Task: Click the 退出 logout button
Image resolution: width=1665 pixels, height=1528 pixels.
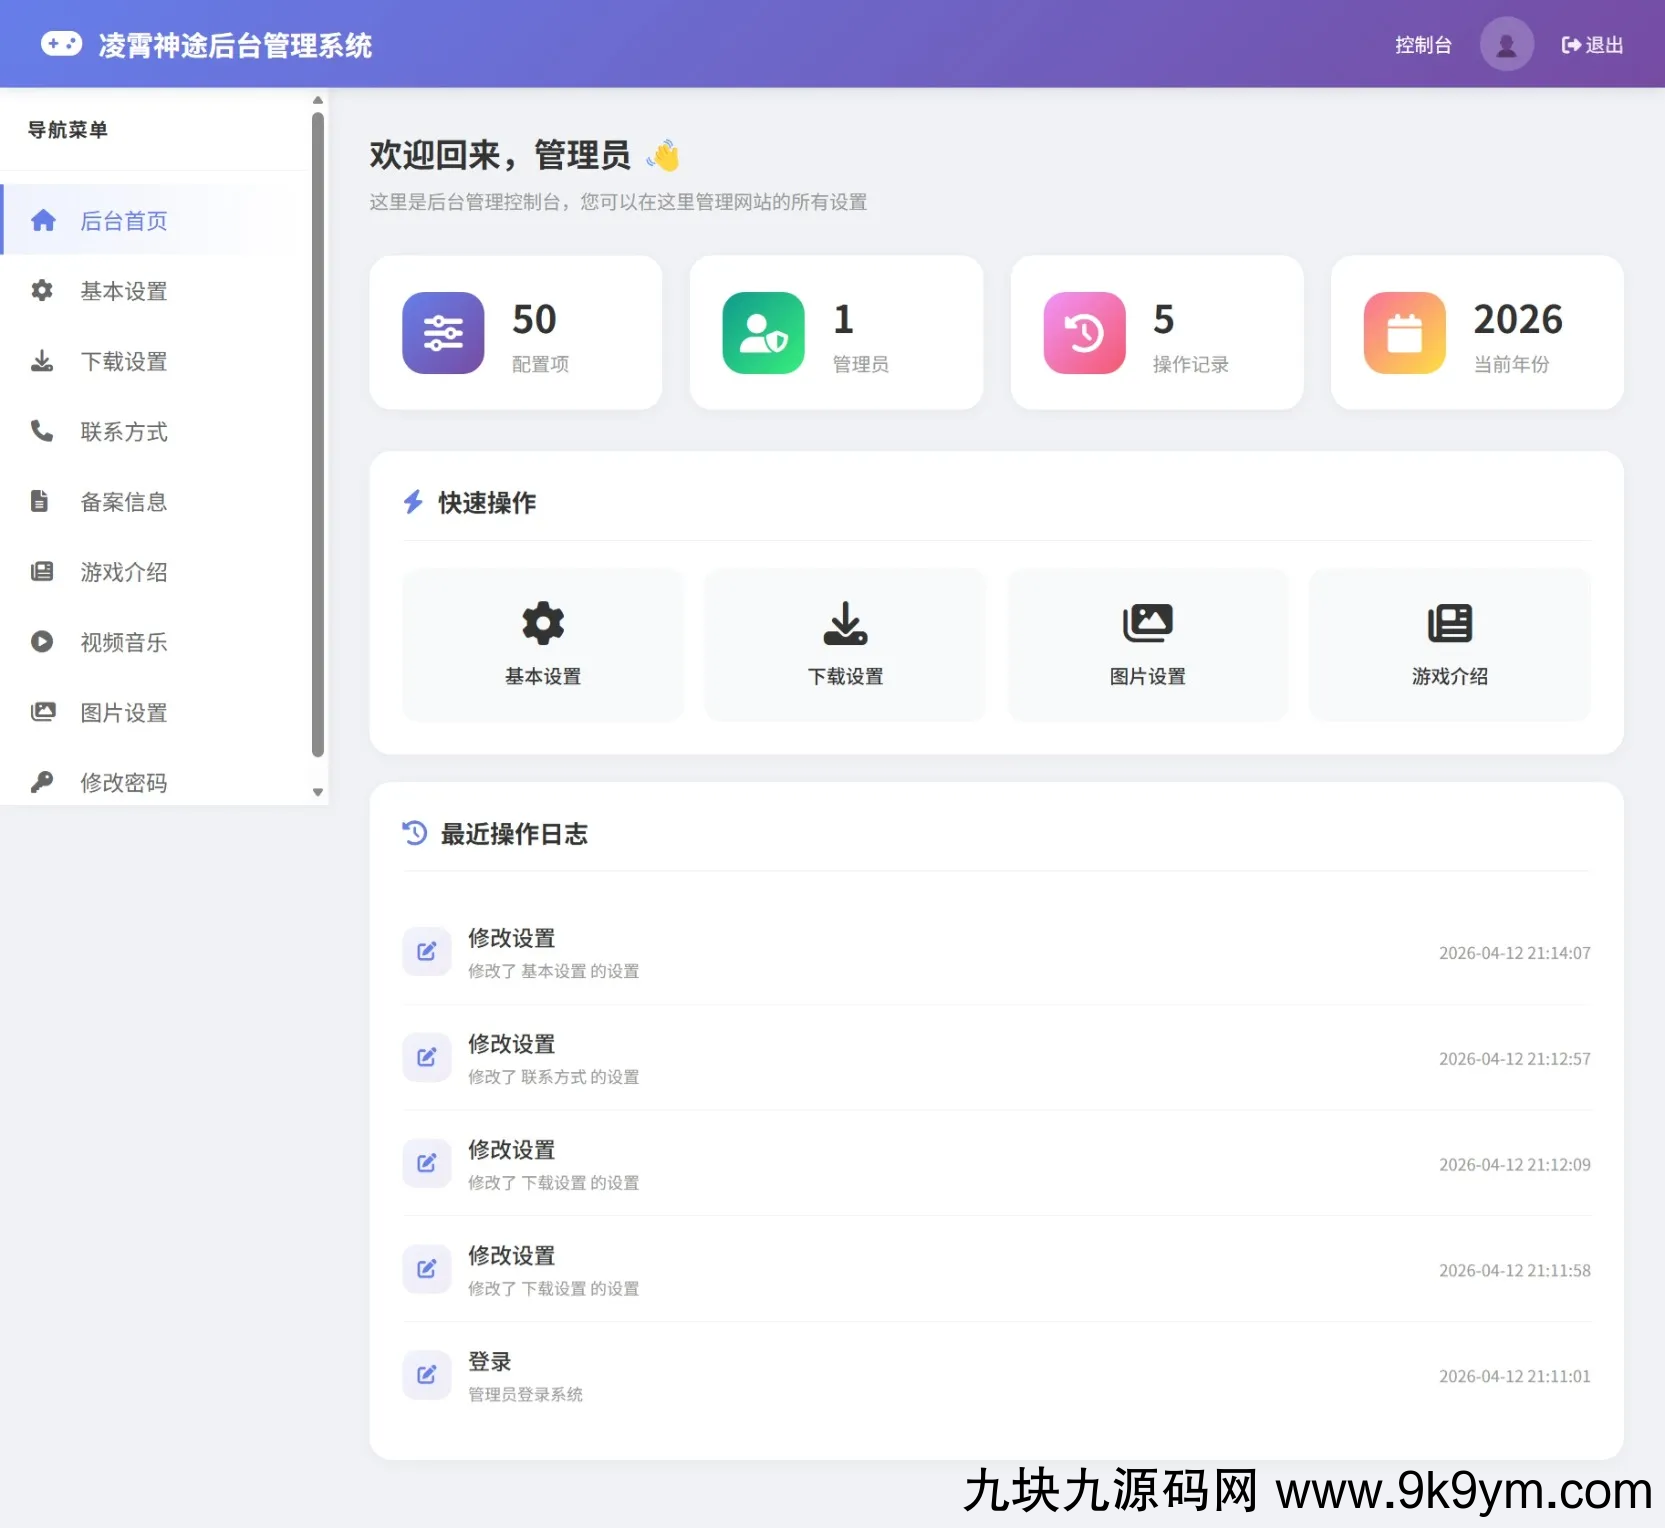Action: click(x=1592, y=45)
